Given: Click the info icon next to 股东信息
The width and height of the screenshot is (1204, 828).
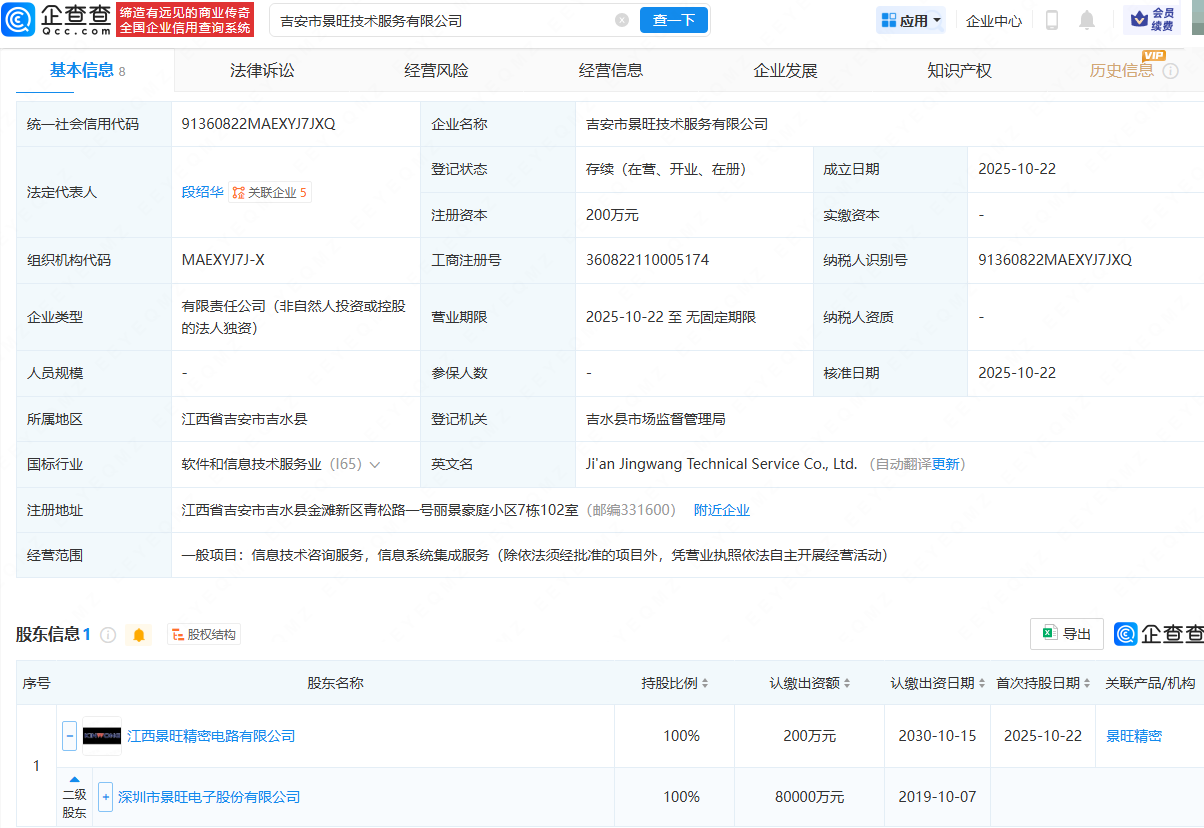Looking at the screenshot, I should pyautogui.click(x=108, y=634).
